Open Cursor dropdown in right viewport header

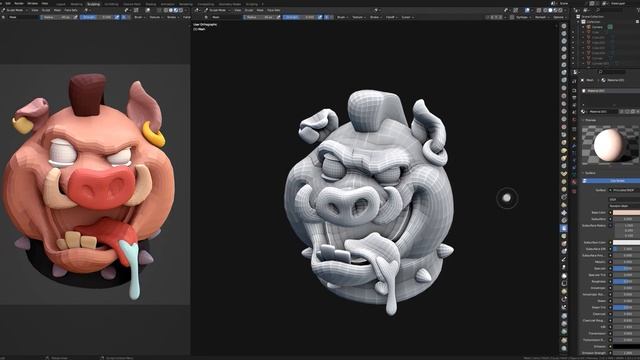[x=407, y=18]
